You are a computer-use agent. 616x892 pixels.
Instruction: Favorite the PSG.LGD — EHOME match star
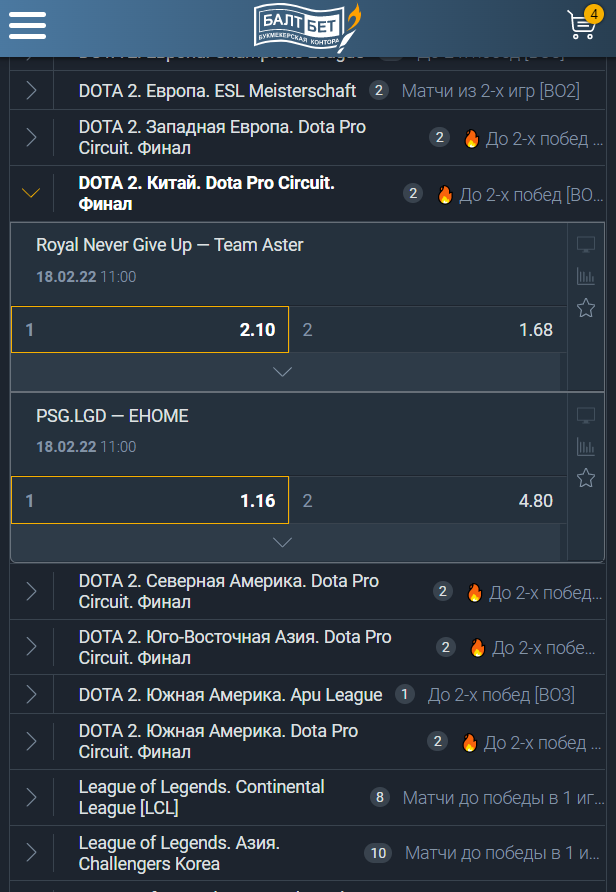coord(586,478)
